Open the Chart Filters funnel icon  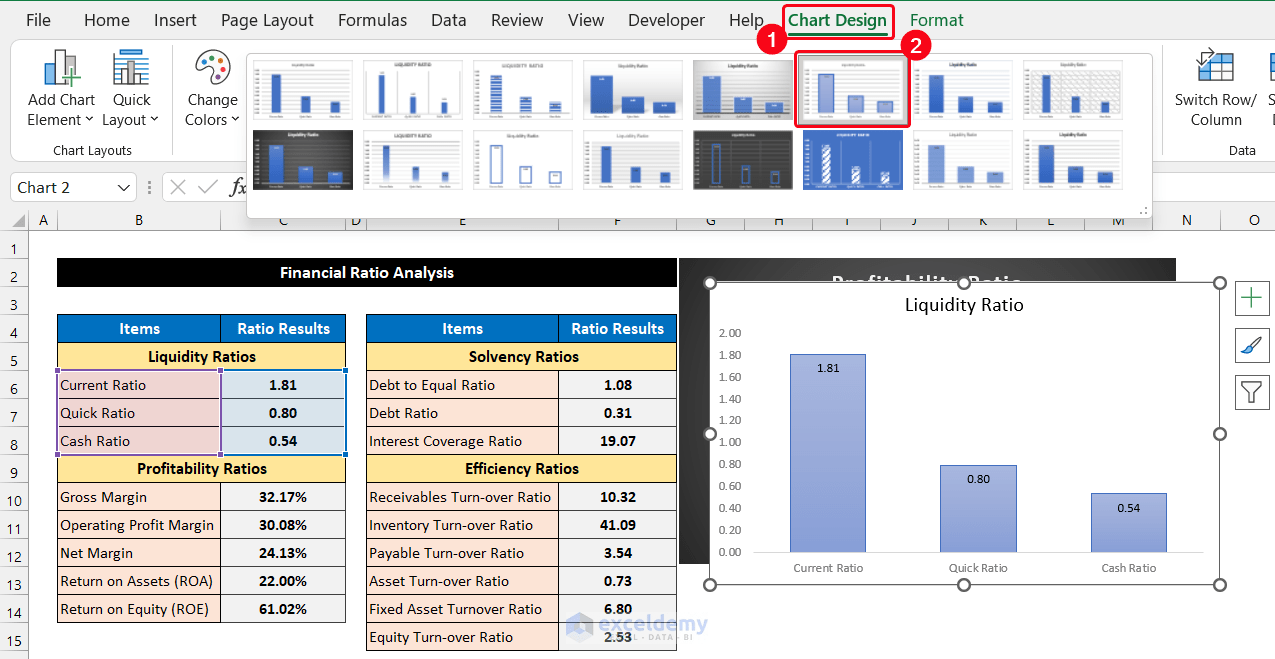tap(1252, 392)
